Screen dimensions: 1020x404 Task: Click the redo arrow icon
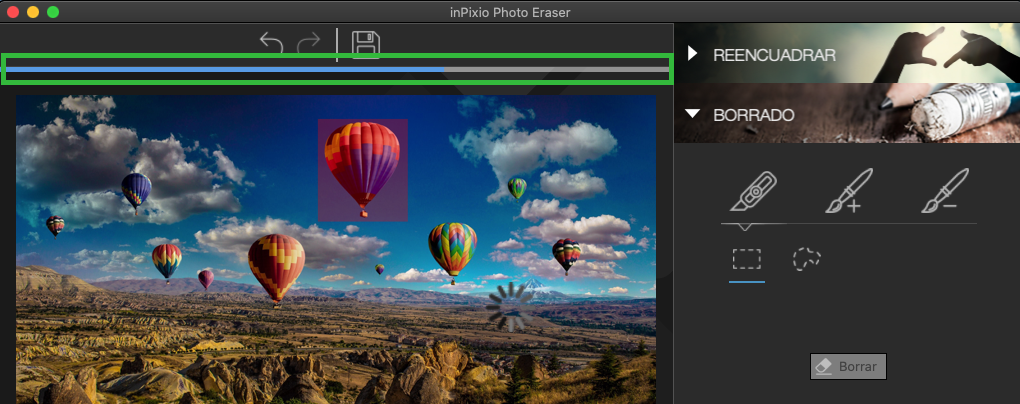point(308,43)
